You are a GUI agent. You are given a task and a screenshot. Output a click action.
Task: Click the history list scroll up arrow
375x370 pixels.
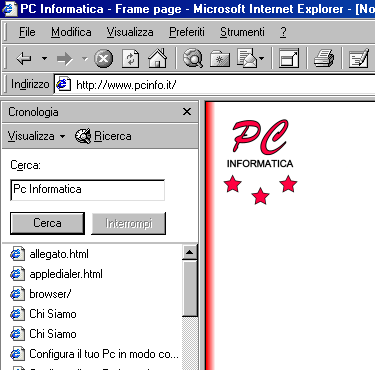click(190, 252)
